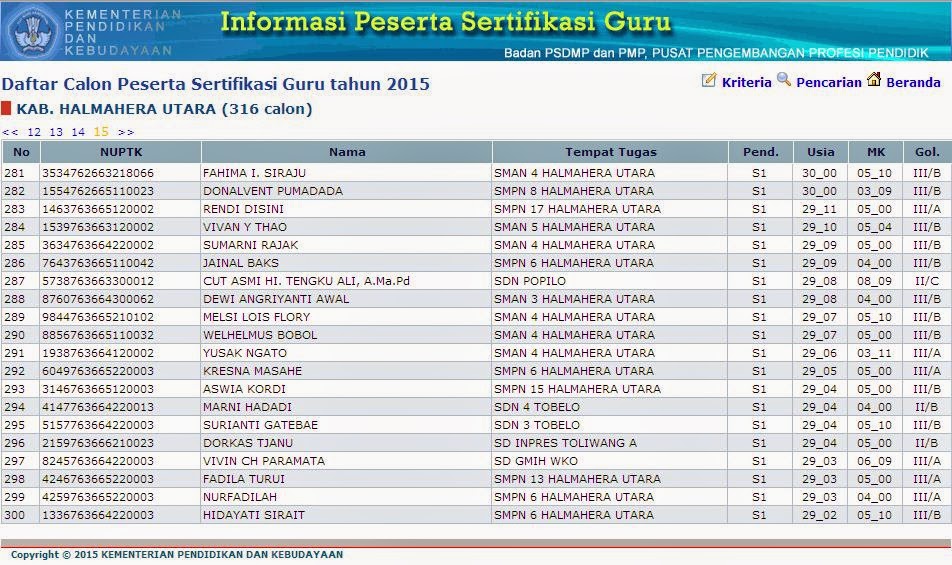Click NUPTK 1554762665110023

[98, 191]
